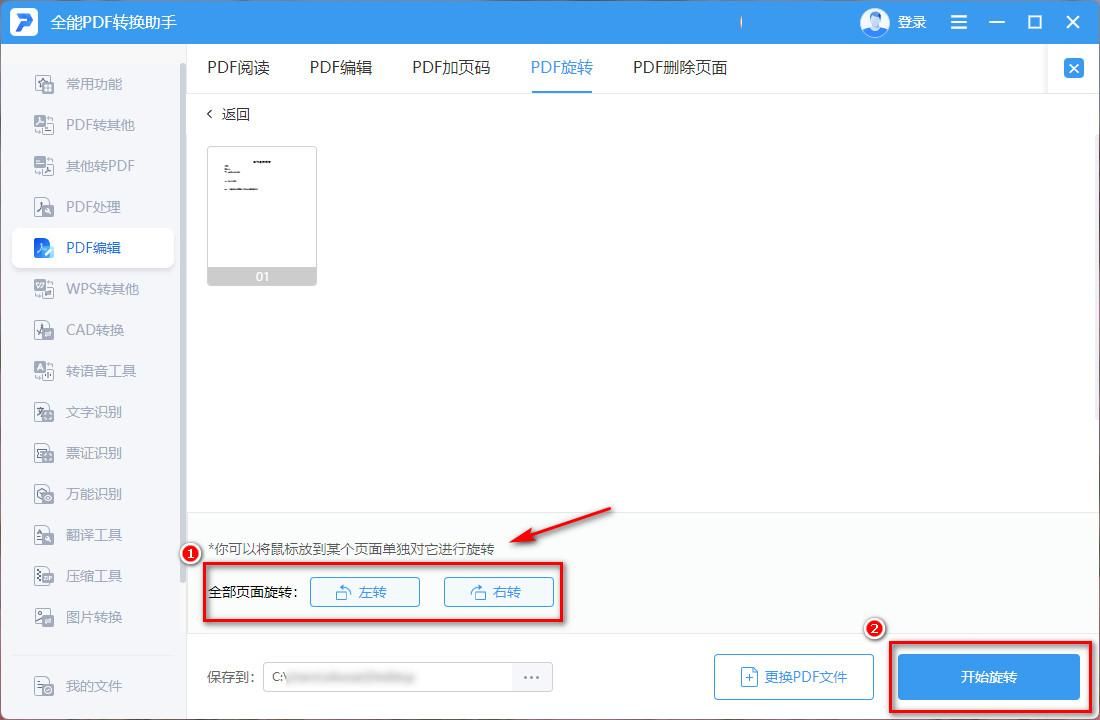Select the 翻译工具 translation tool
This screenshot has height=720, width=1100.
95,535
